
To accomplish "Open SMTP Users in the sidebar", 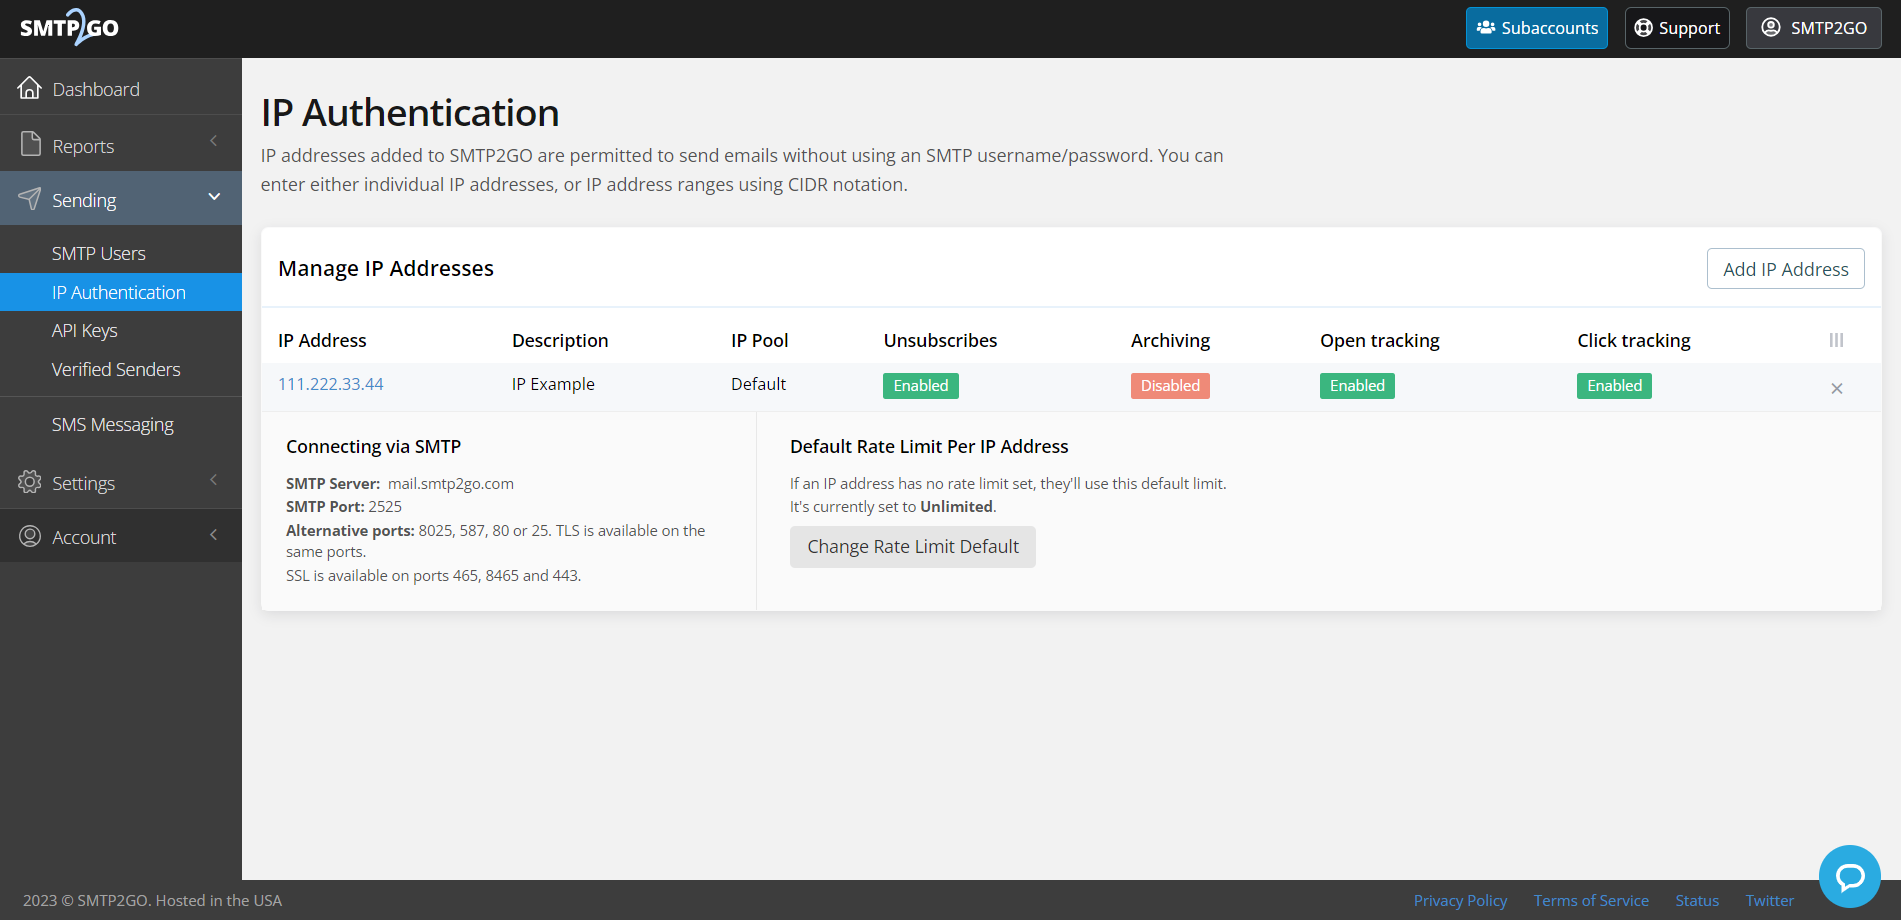I will [x=98, y=254].
